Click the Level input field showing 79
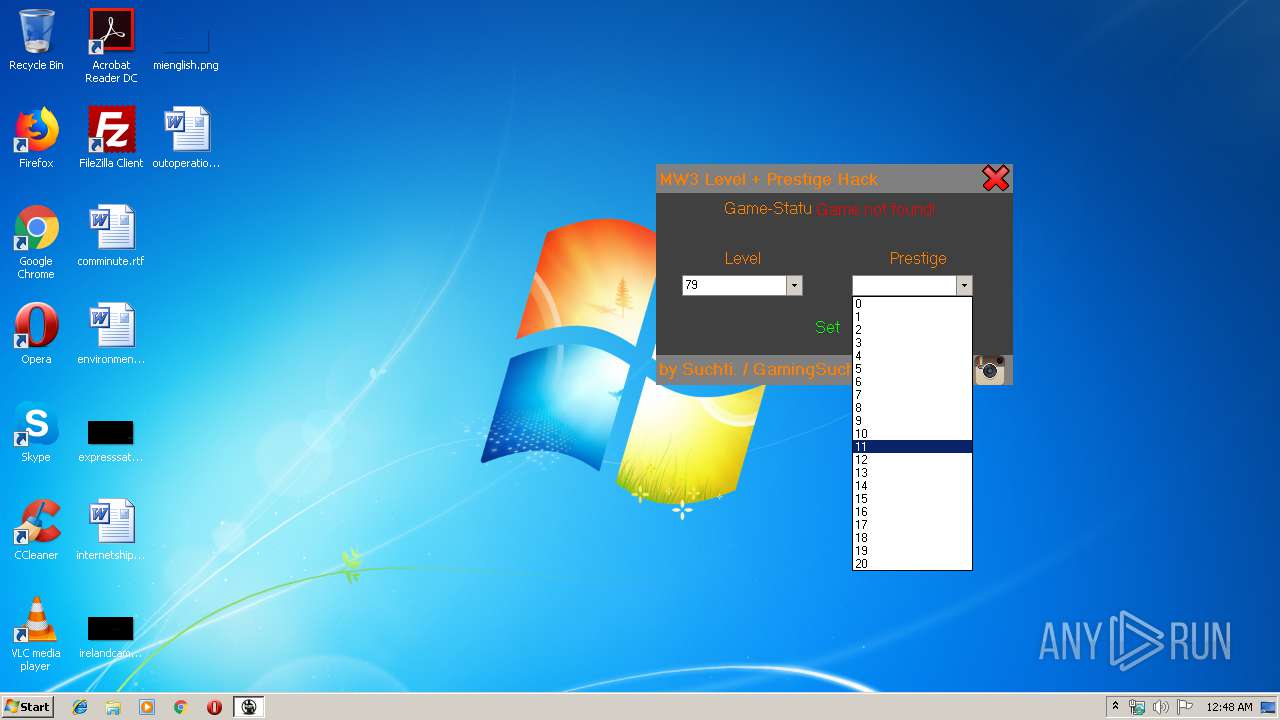The width and height of the screenshot is (1280, 720). [x=735, y=286]
